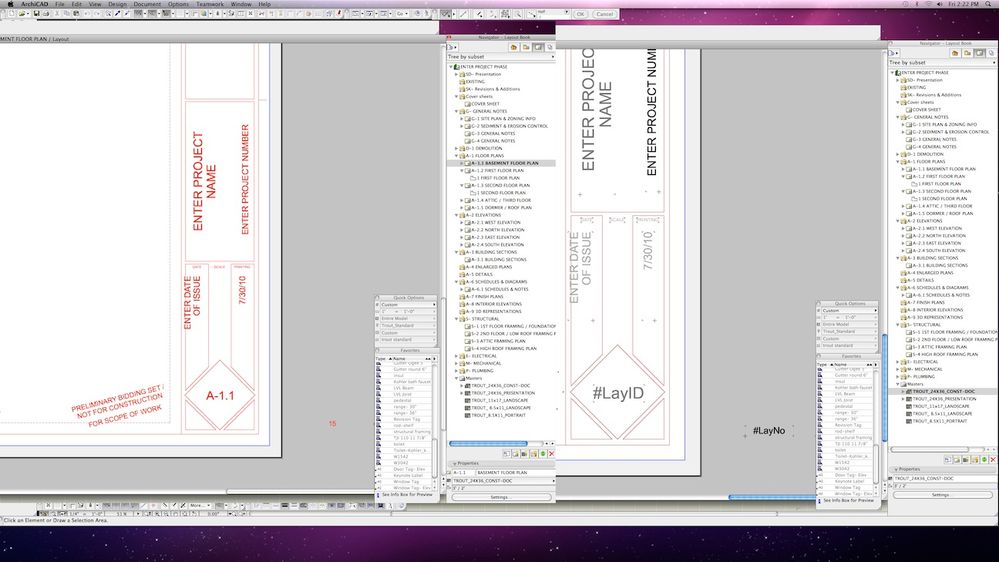Open Entire Model dropdown in right Quick Options
The width and height of the screenshot is (999, 562).
847,324
